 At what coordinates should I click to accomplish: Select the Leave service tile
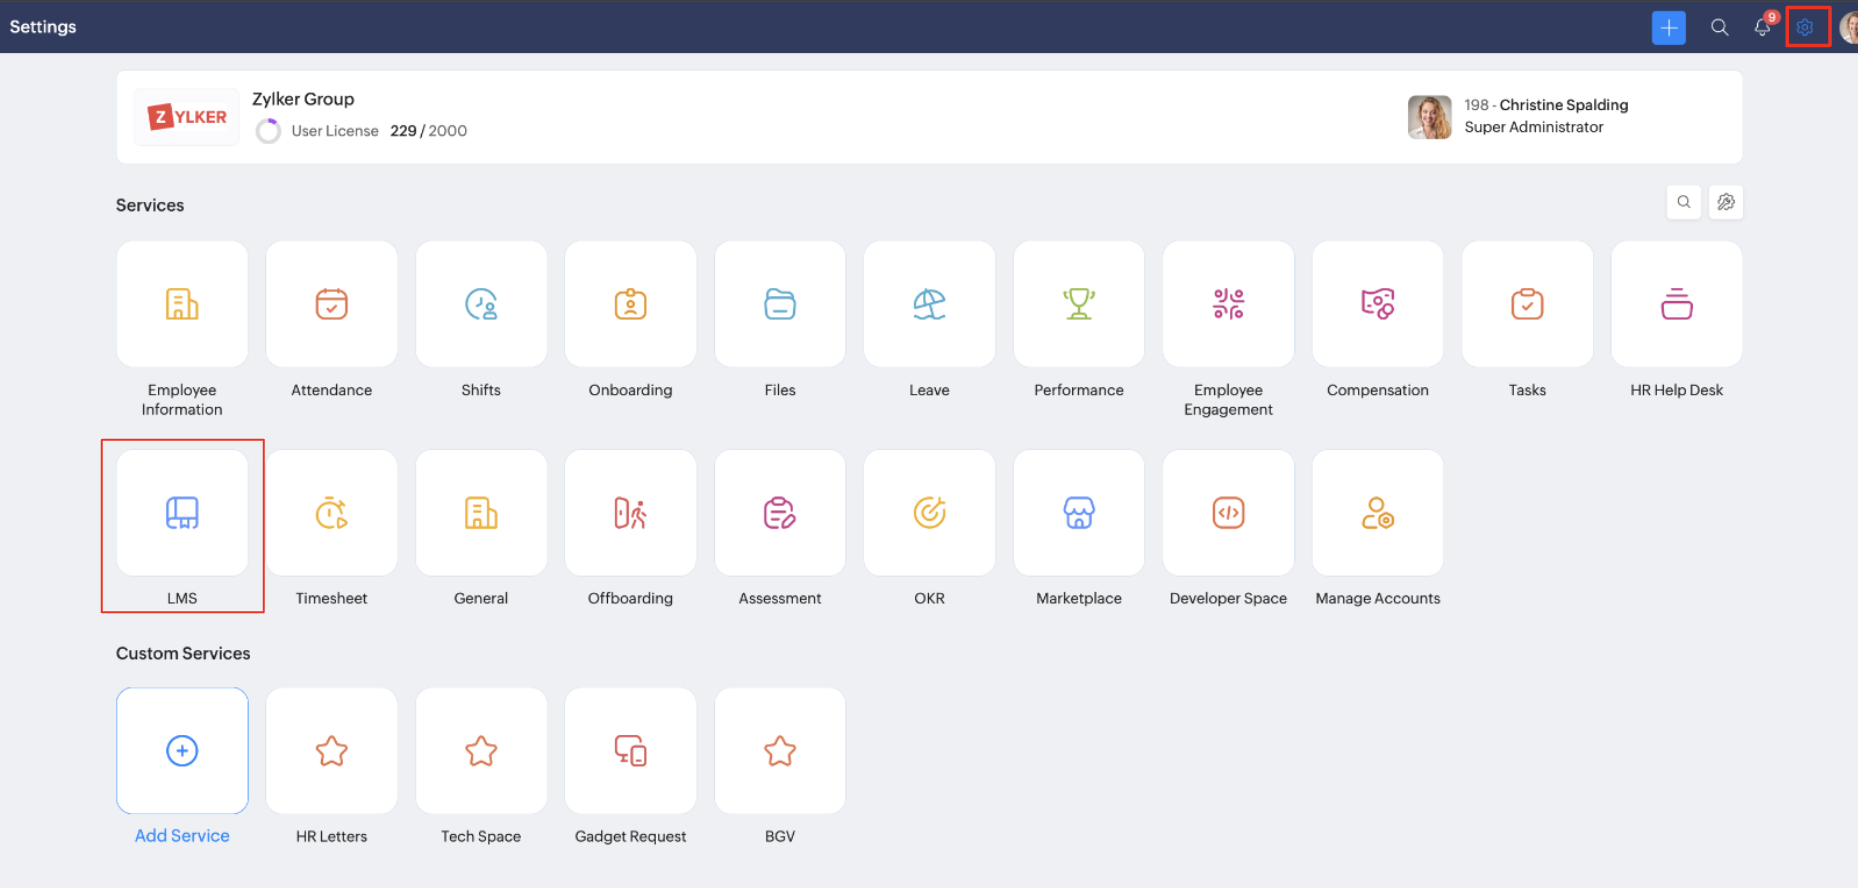point(930,304)
